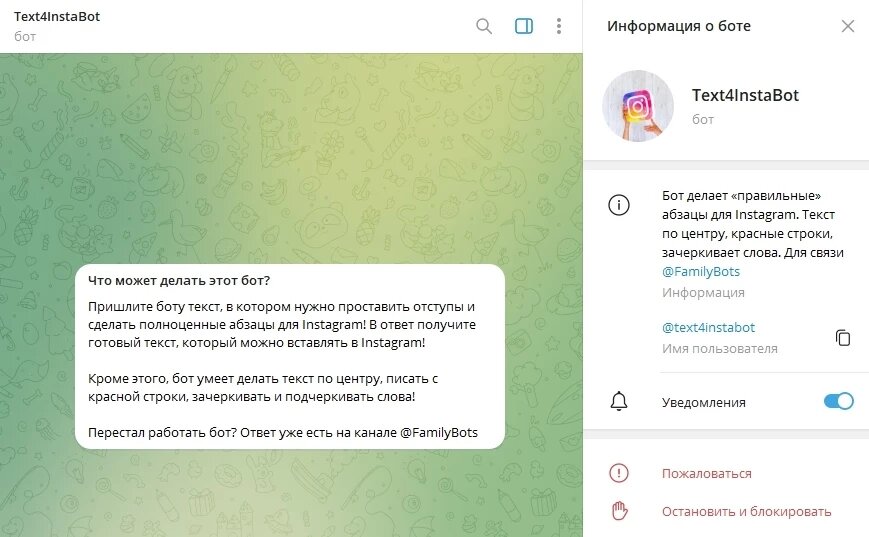This screenshot has height=537, width=869.
Task: Open the @FamilyBots link in bot info
Action: click(701, 272)
